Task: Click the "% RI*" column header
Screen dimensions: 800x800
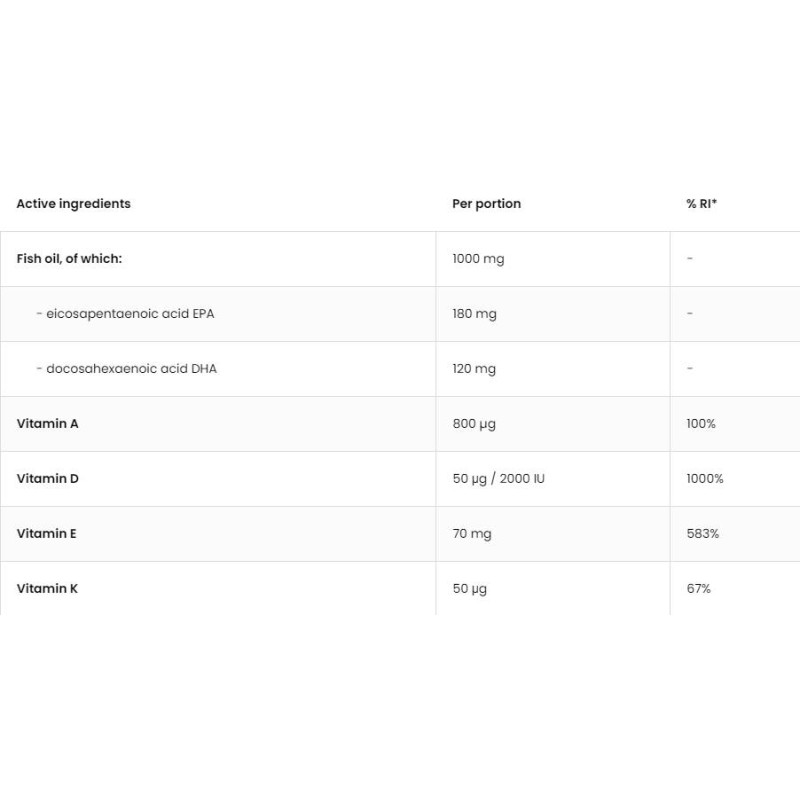Action: point(702,204)
